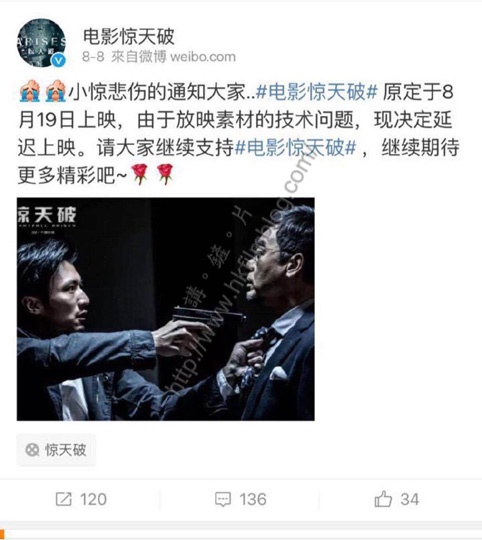This screenshot has height=540, width=482.
Task: Click the comment bubble icon
Action: pos(223,499)
